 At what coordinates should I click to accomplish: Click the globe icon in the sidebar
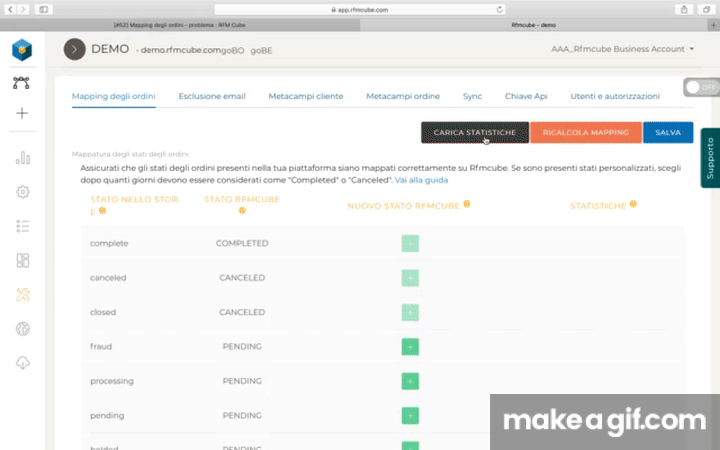click(x=22, y=329)
